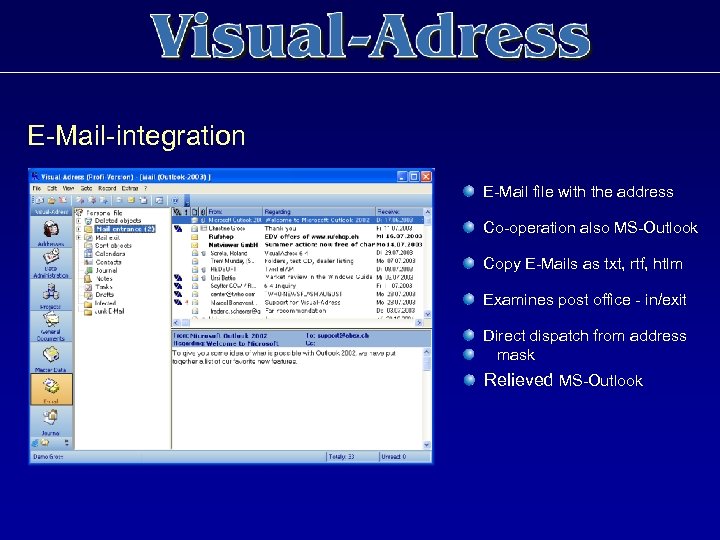Open the Extras menu
Viewport: 720px width, 540px height.
pyautogui.click(x=130, y=188)
